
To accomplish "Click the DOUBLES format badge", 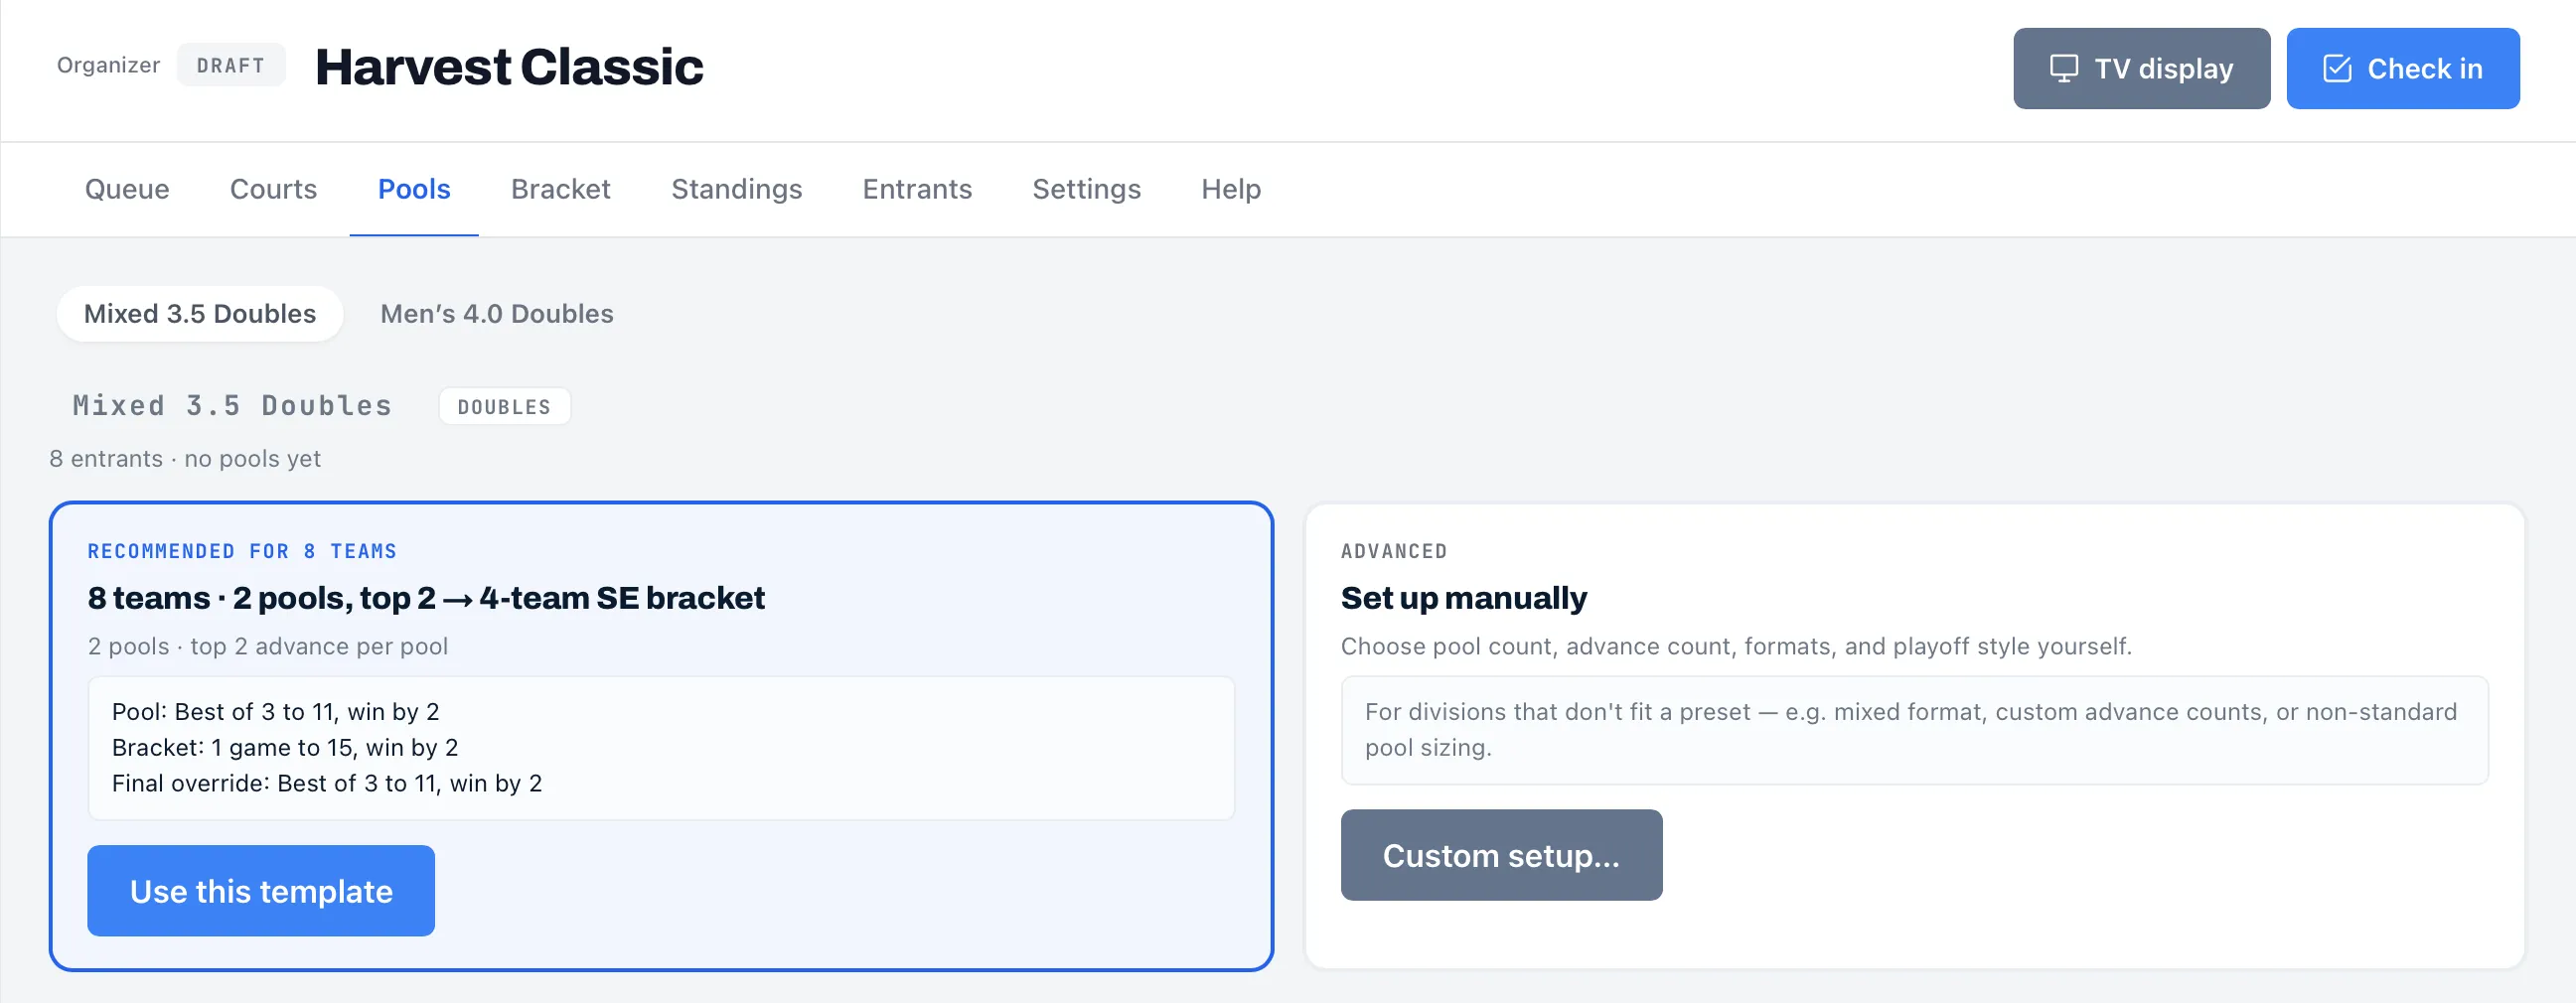I will (504, 406).
